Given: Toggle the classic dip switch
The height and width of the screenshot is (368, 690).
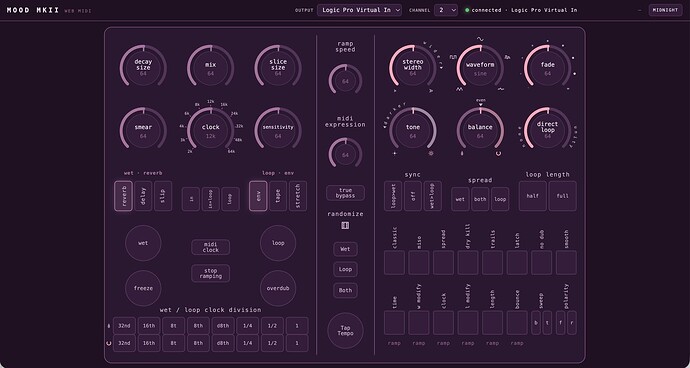Looking at the screenshot, I should coord(394,263).
